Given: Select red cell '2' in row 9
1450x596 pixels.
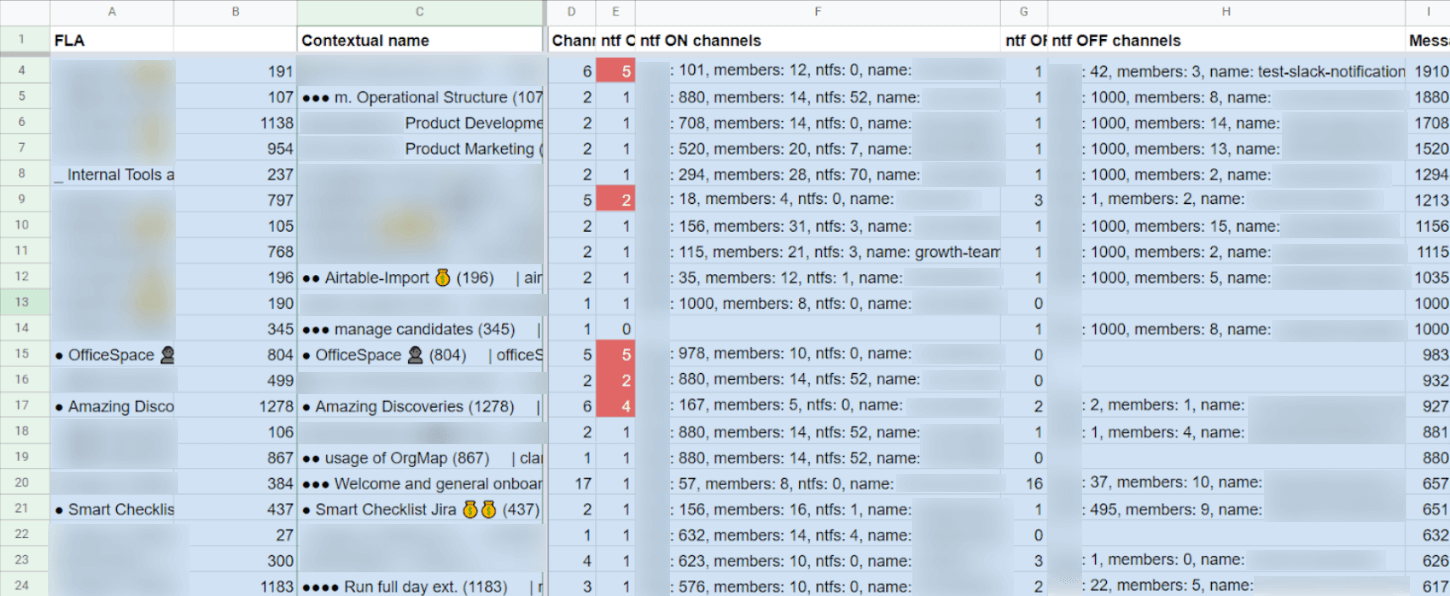Looking at the screenshot, I should 615,200.
